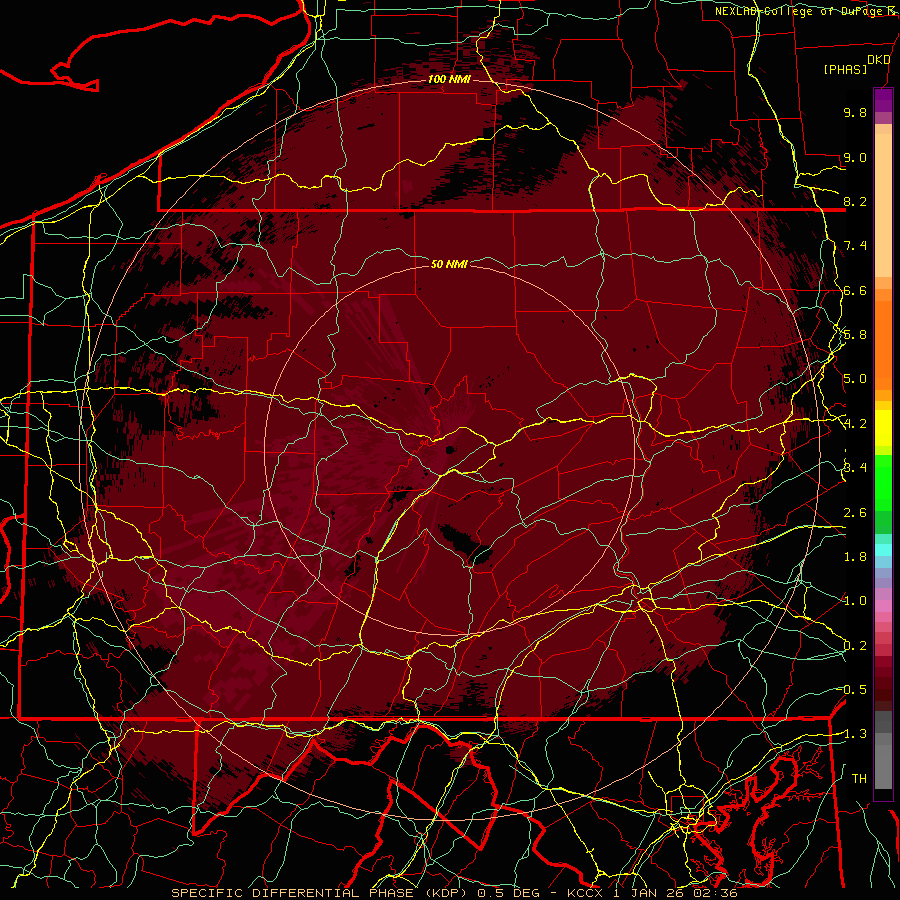
Task: Click the 5.0 value on the color scale
Action: click(855, 379)
